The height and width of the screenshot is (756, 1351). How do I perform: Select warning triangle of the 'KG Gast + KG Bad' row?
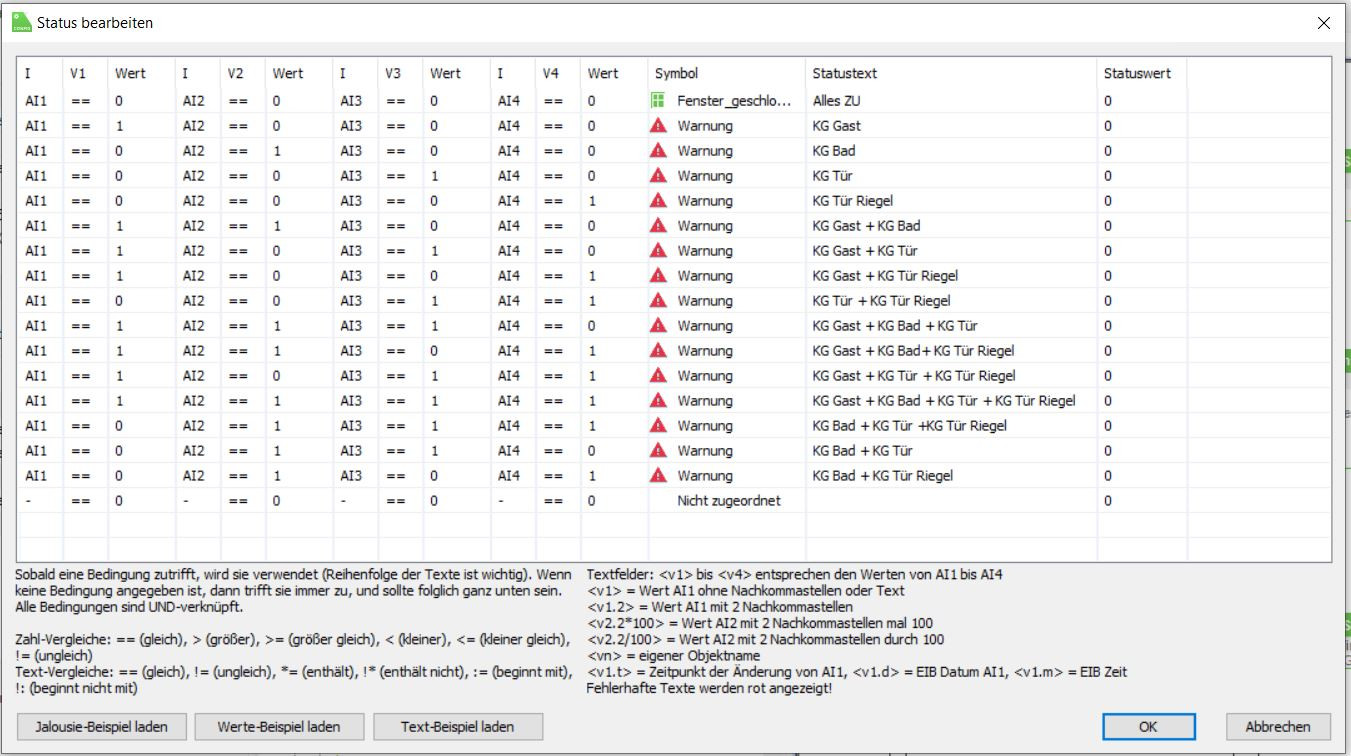pos(658,226)
